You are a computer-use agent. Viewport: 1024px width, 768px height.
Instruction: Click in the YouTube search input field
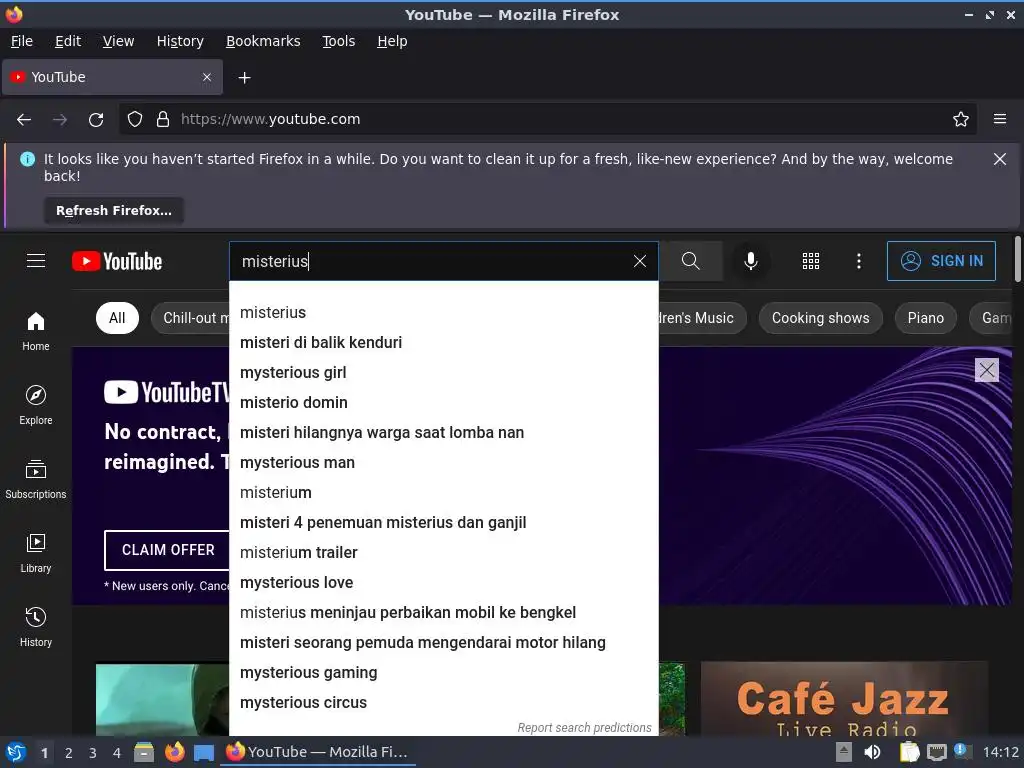431,261
